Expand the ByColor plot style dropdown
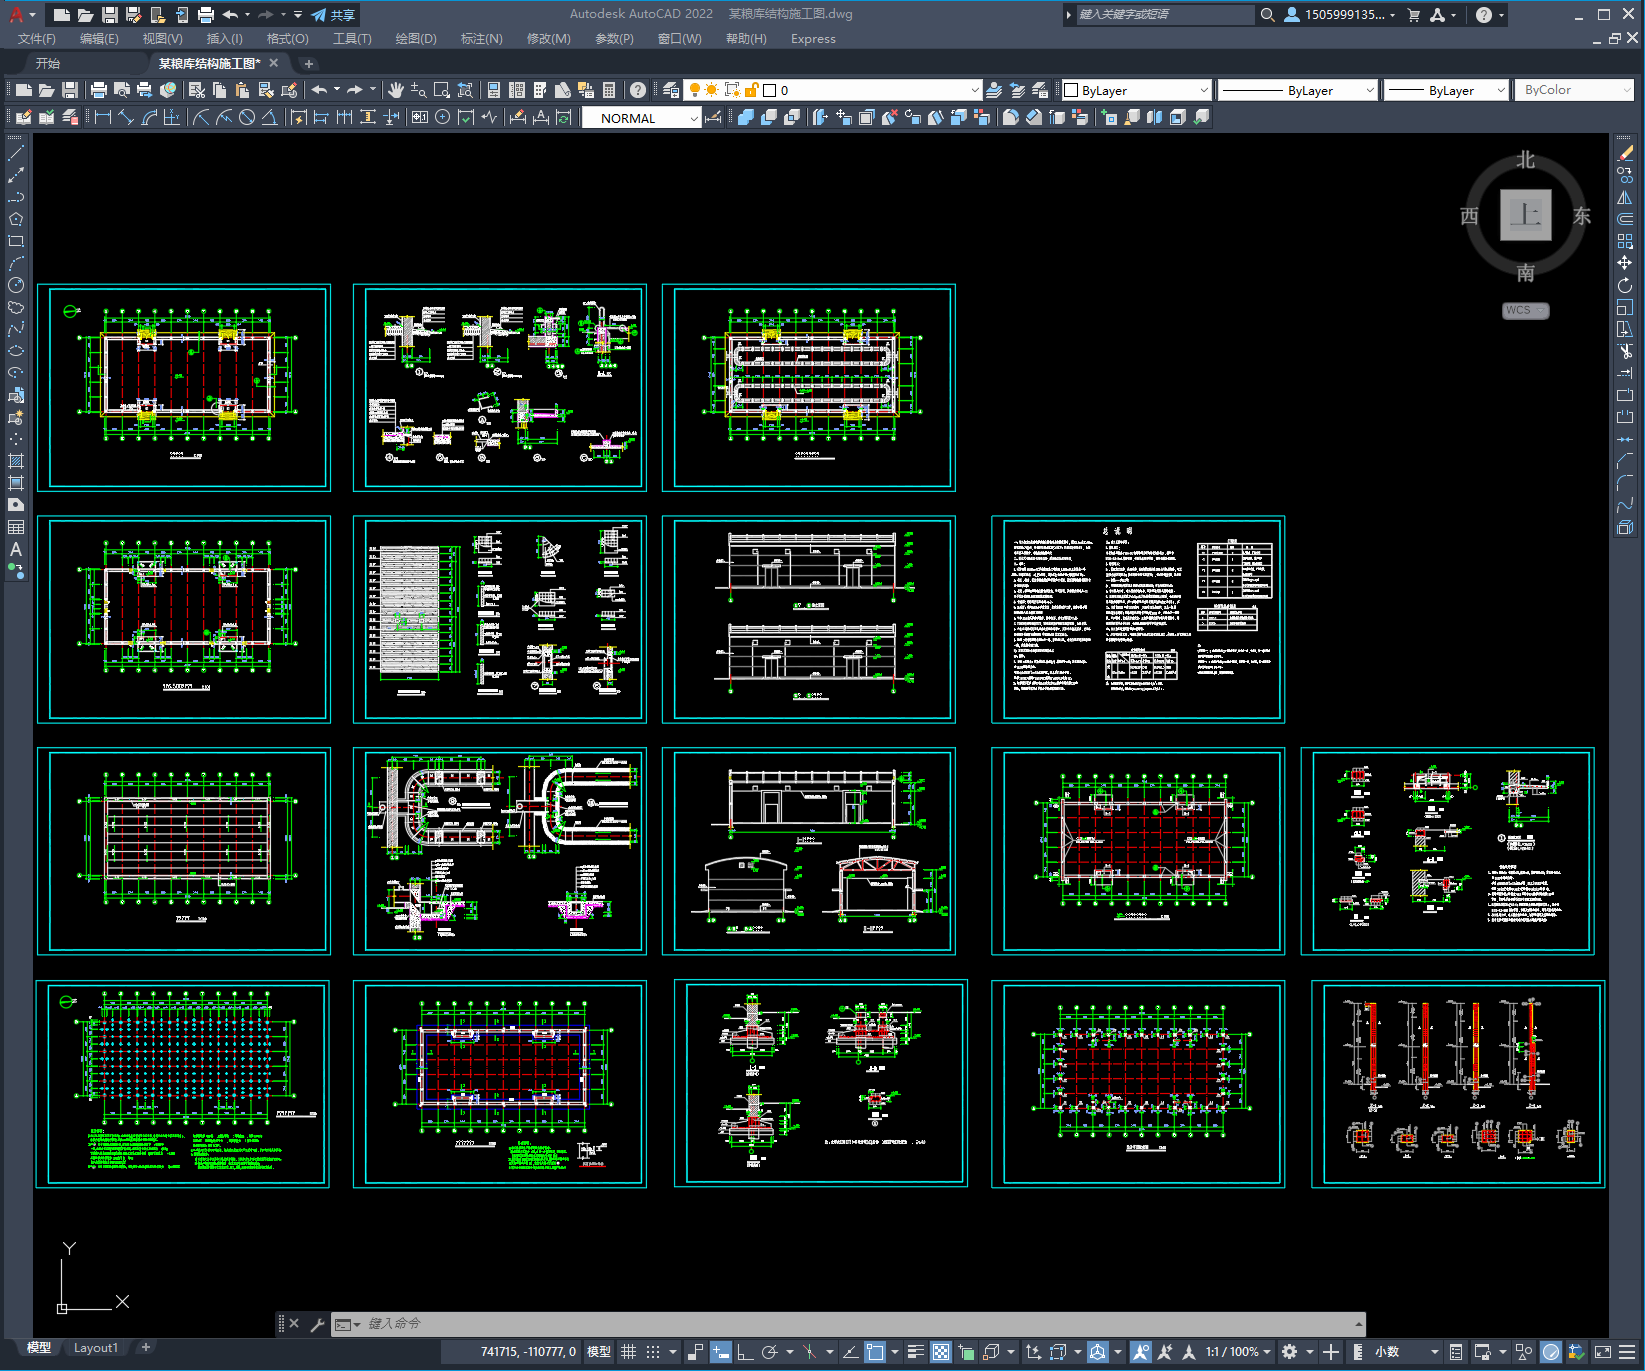Image resolution: width=1645 pixels, height=1371 pixels. pos(1626,90)
